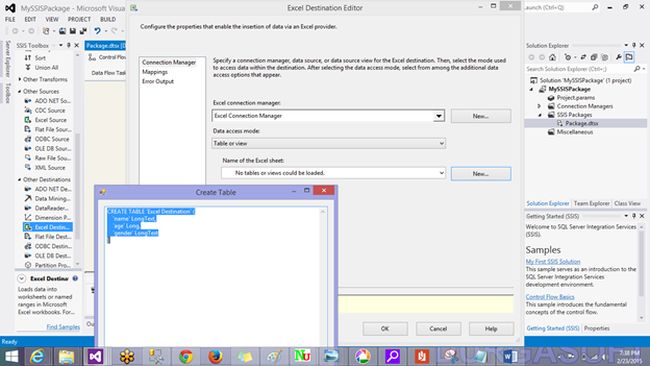Select Mappings page in editor
The width and height of the screenshot is (650, 366).
point(155,72)
